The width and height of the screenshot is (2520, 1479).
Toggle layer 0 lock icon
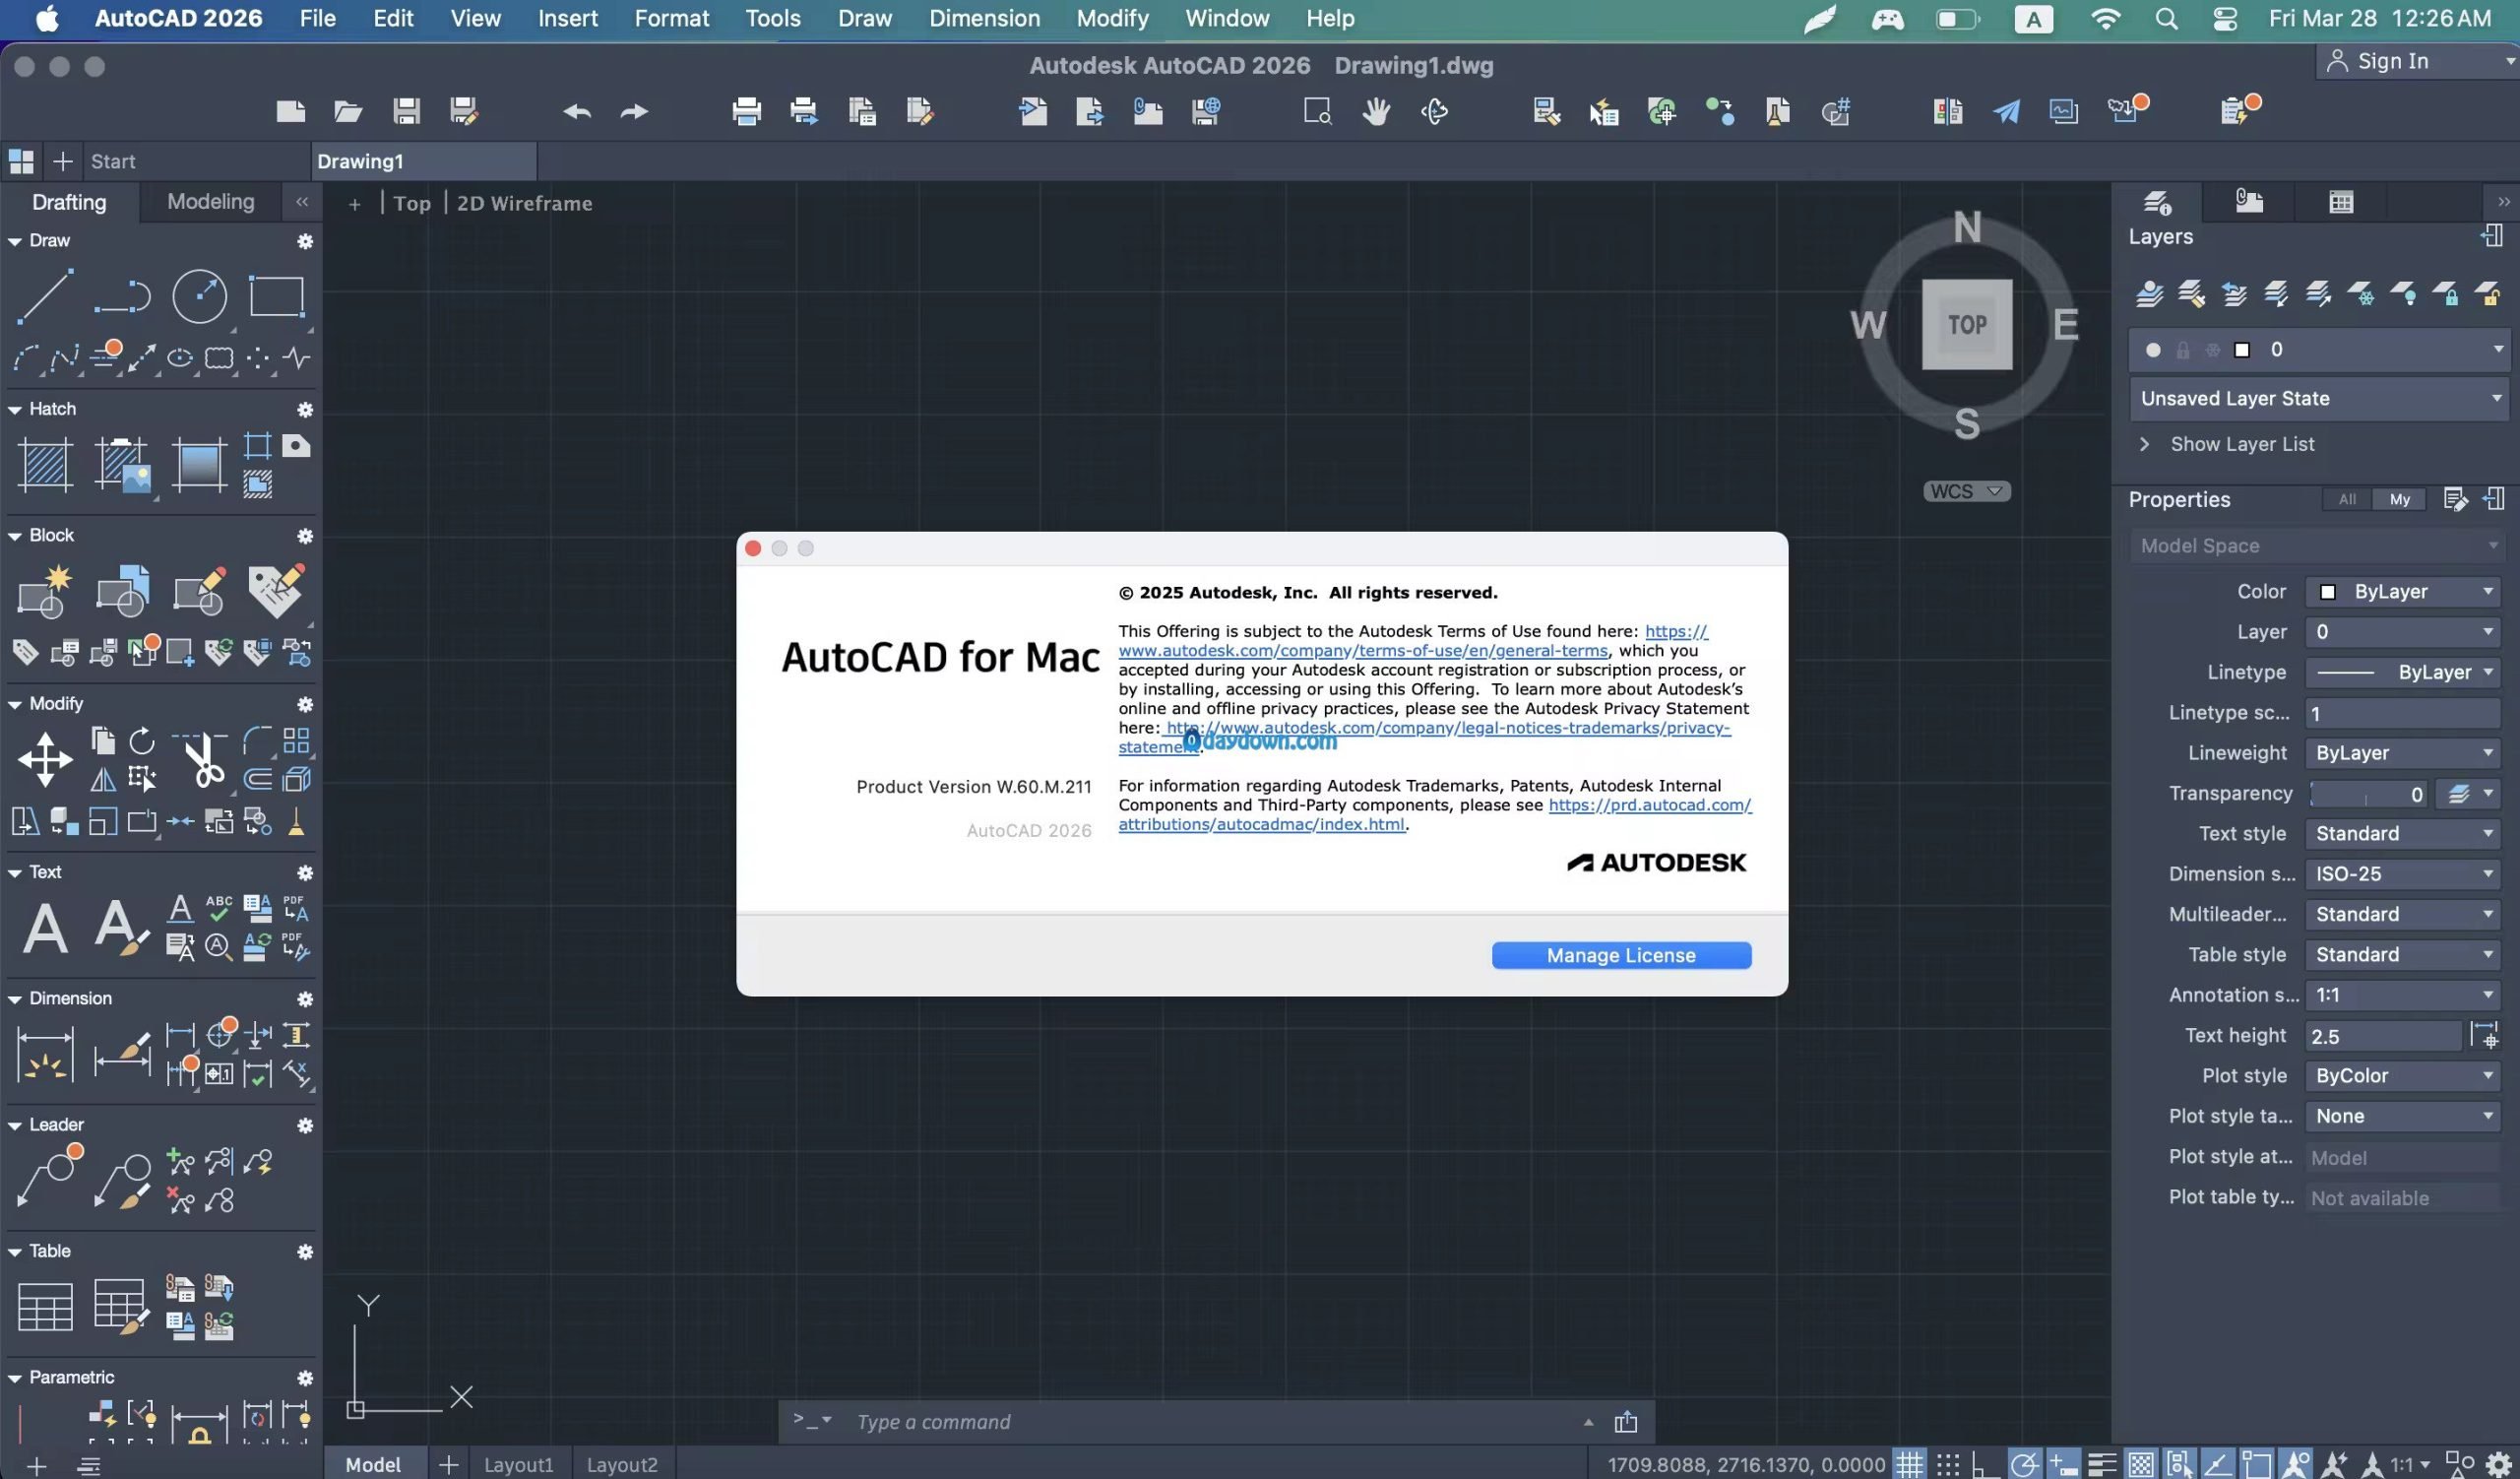pos(2183,350)
